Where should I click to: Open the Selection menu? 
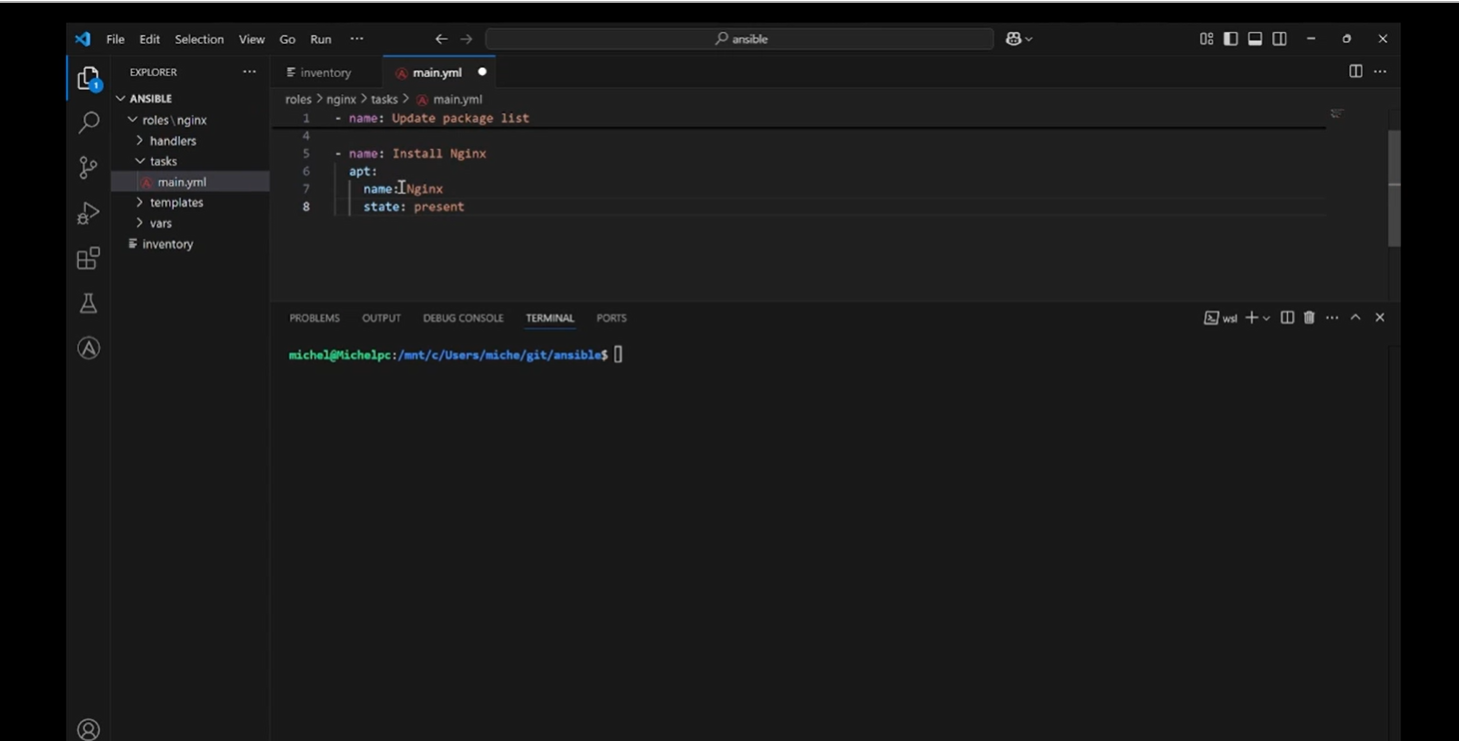199,39
